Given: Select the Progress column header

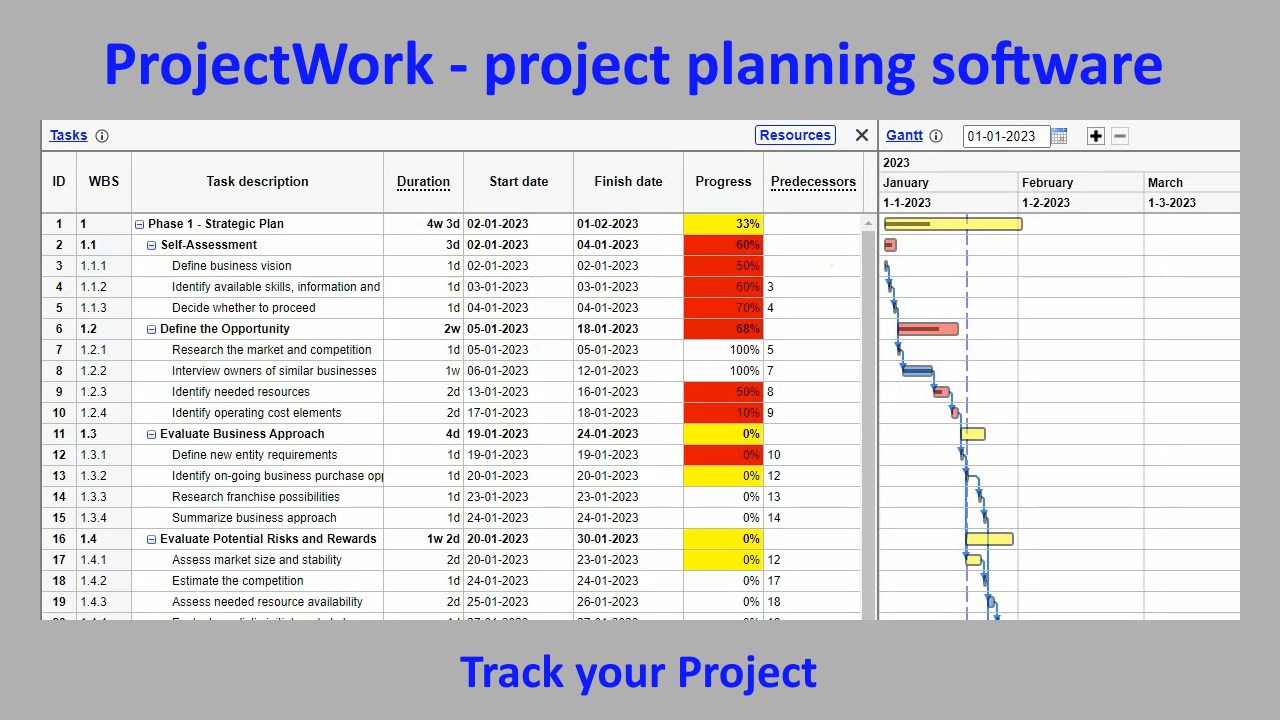Looking at the screenshot, I should [x=723, y=182].
